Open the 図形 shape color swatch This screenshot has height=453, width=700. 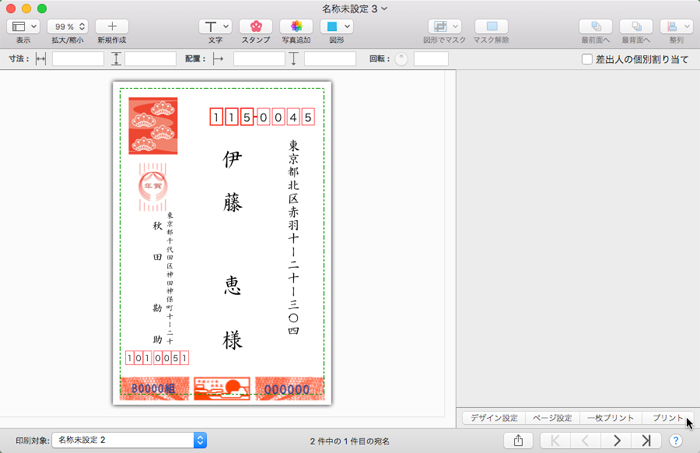(335, 26)
